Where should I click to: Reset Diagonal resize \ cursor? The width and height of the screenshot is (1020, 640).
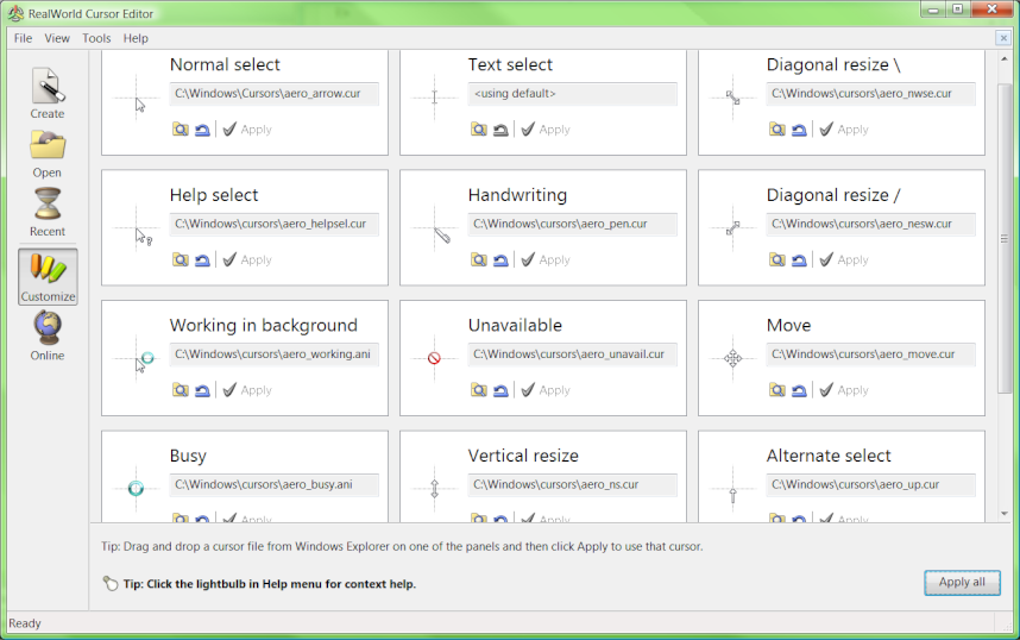click(x=799, y=129)
